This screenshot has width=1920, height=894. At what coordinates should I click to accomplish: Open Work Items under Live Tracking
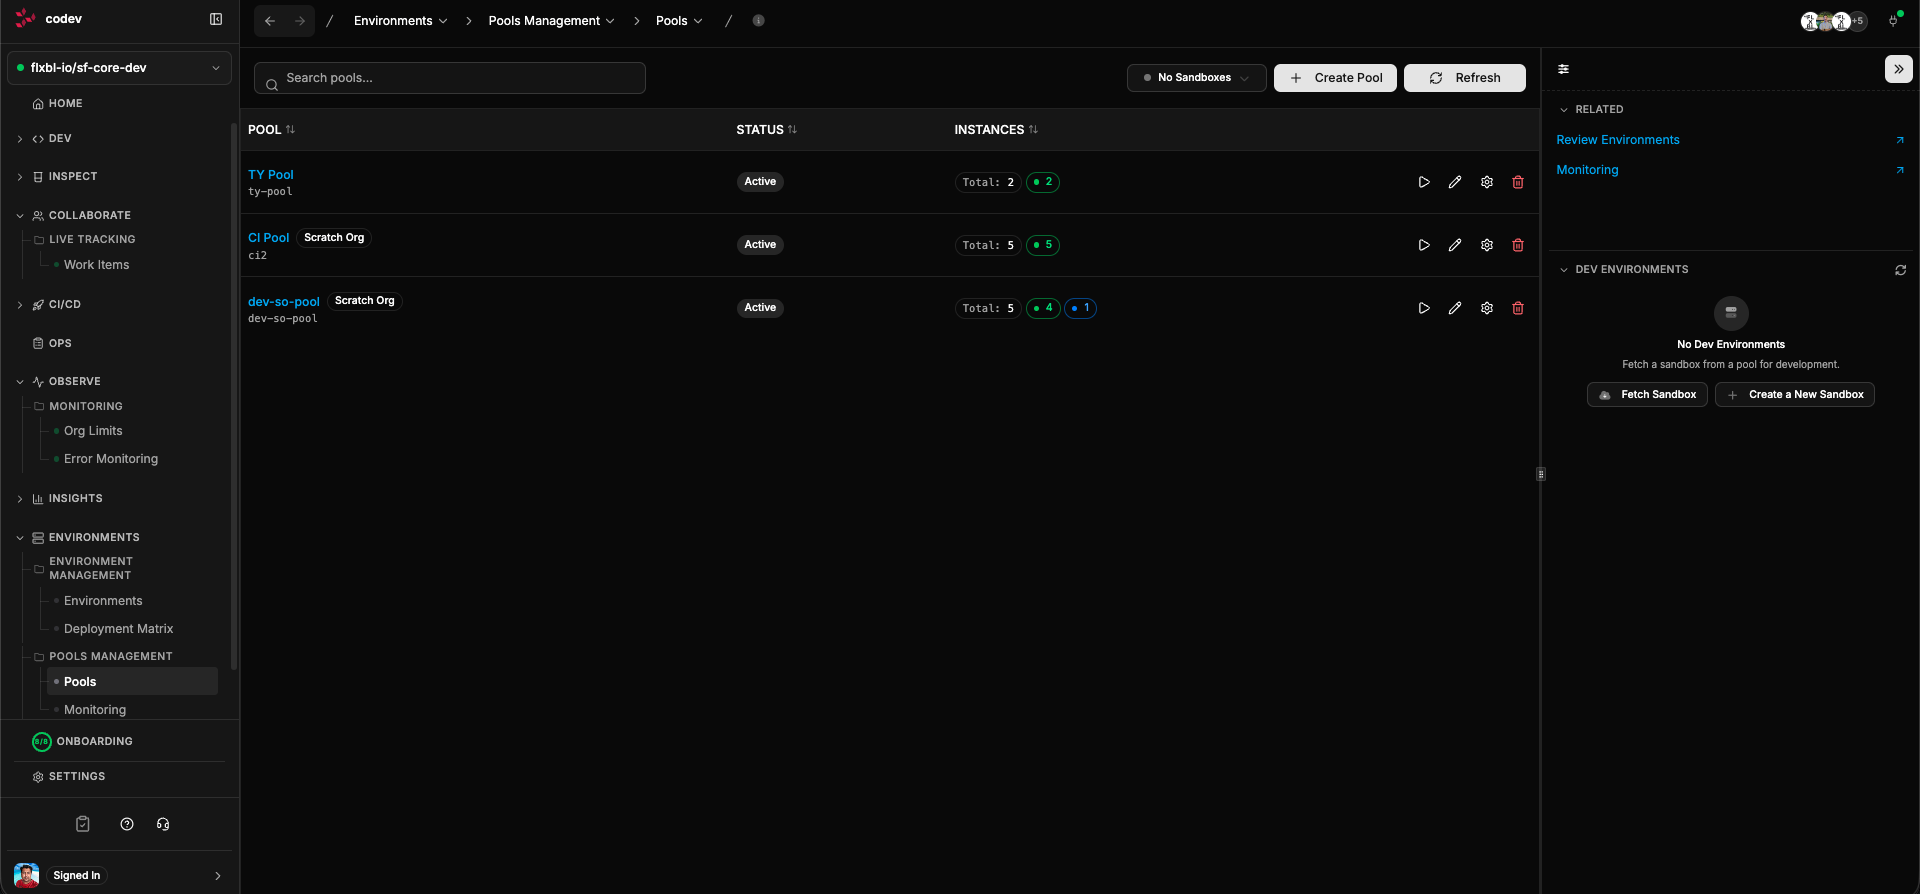(x=96, y=265)
